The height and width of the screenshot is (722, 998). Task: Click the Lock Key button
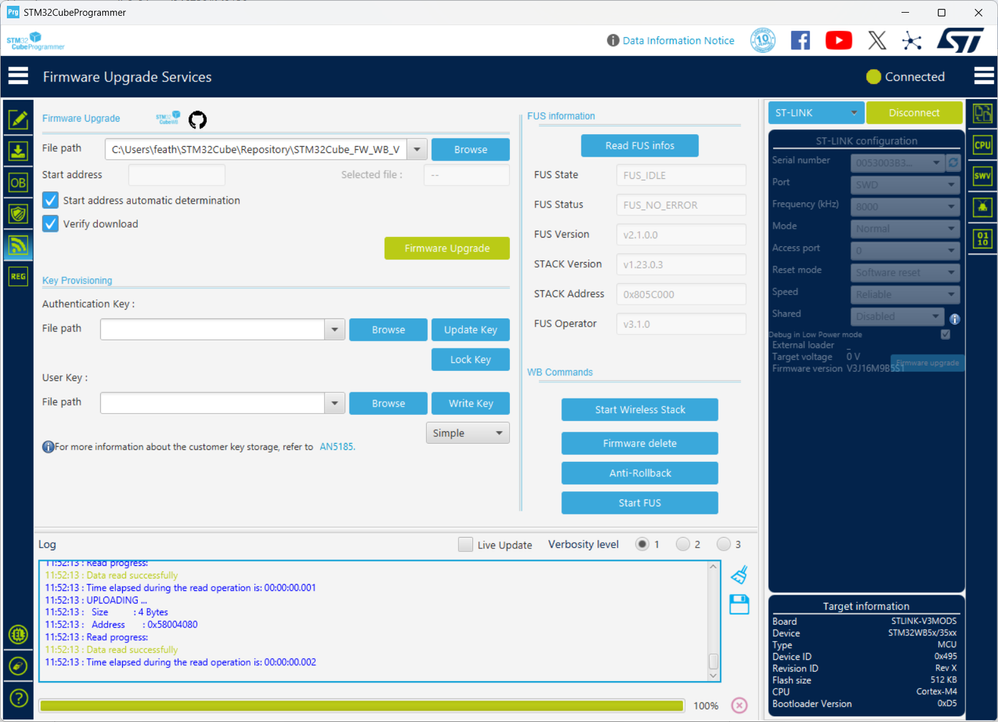click(x=470, y=360)
